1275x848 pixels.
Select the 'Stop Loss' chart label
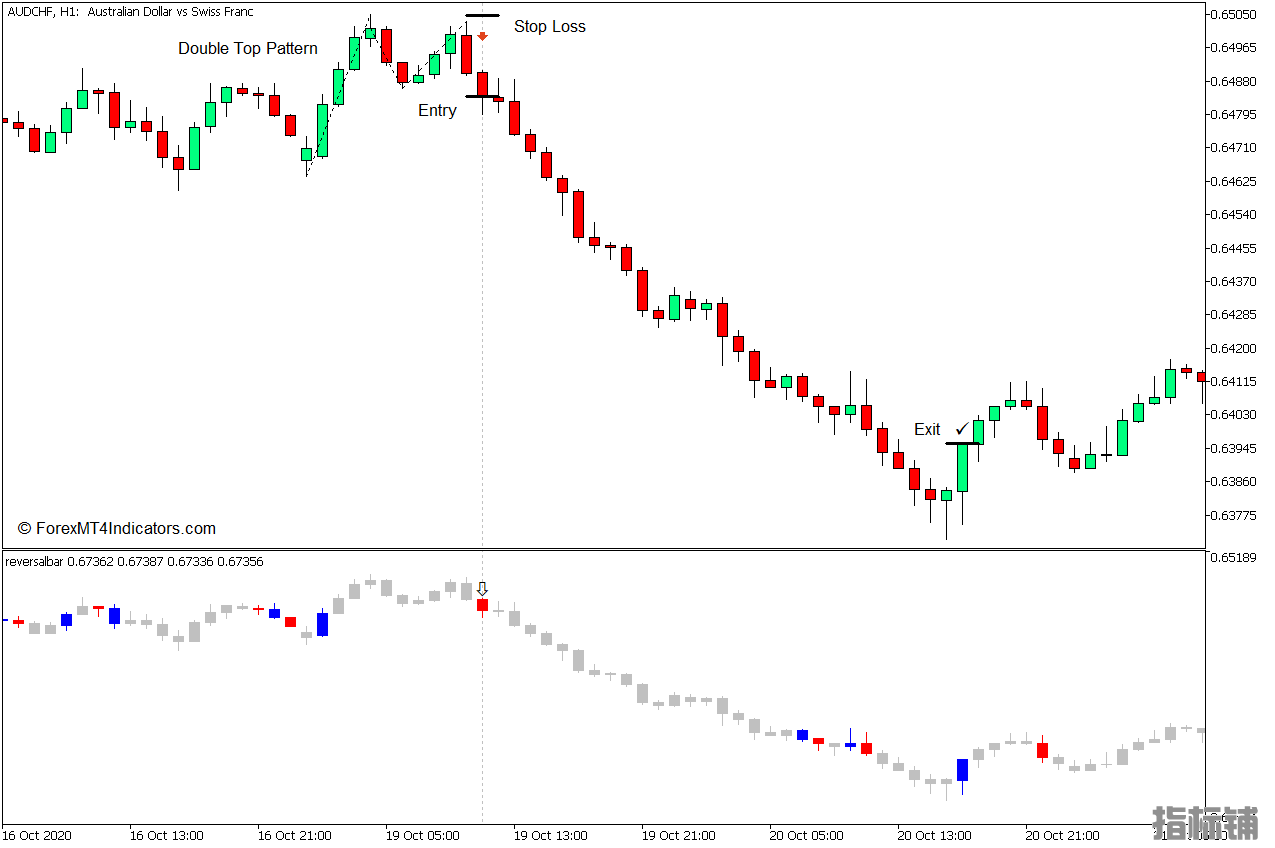[x=550, y=26]
